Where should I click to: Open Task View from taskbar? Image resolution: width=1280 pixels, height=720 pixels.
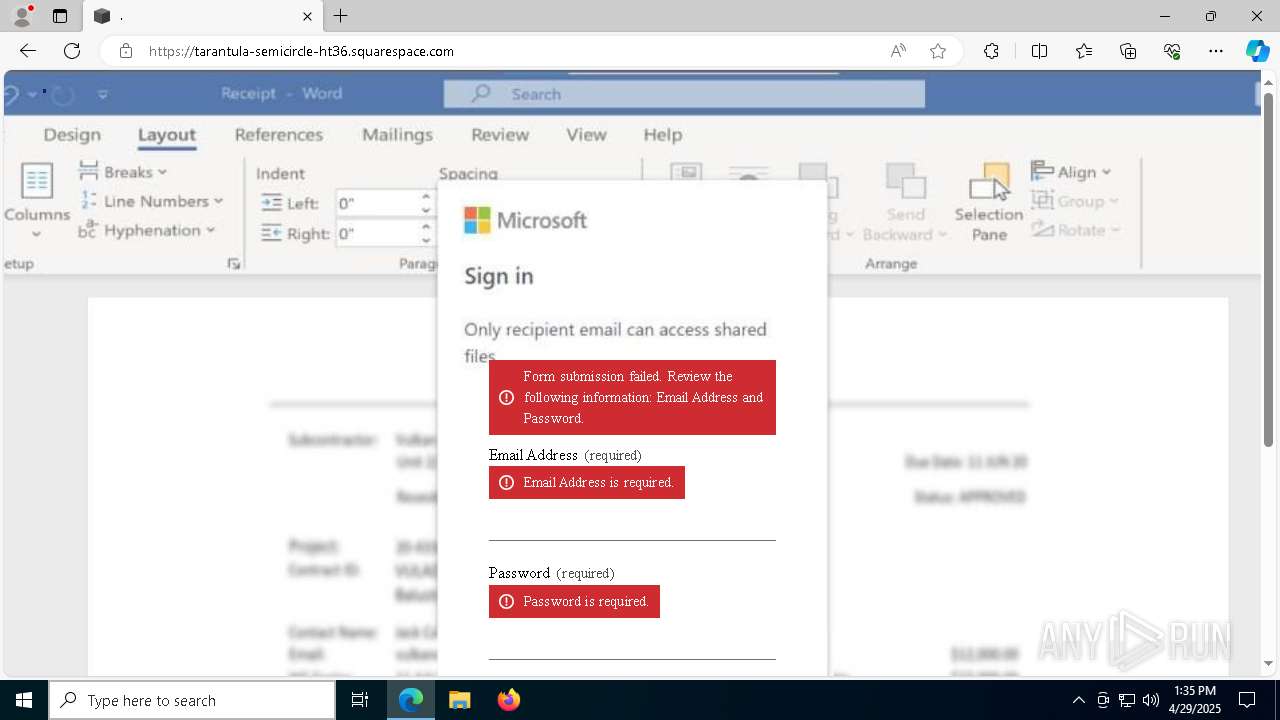[360, 700]
